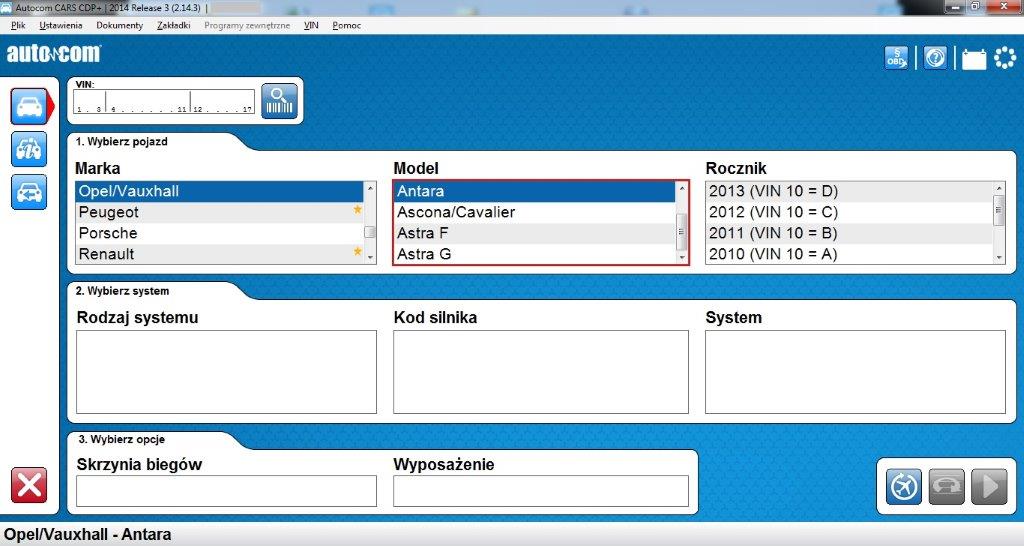Click the Autocom app icon in title bar
1024x546 pixels.
point(6,7)
